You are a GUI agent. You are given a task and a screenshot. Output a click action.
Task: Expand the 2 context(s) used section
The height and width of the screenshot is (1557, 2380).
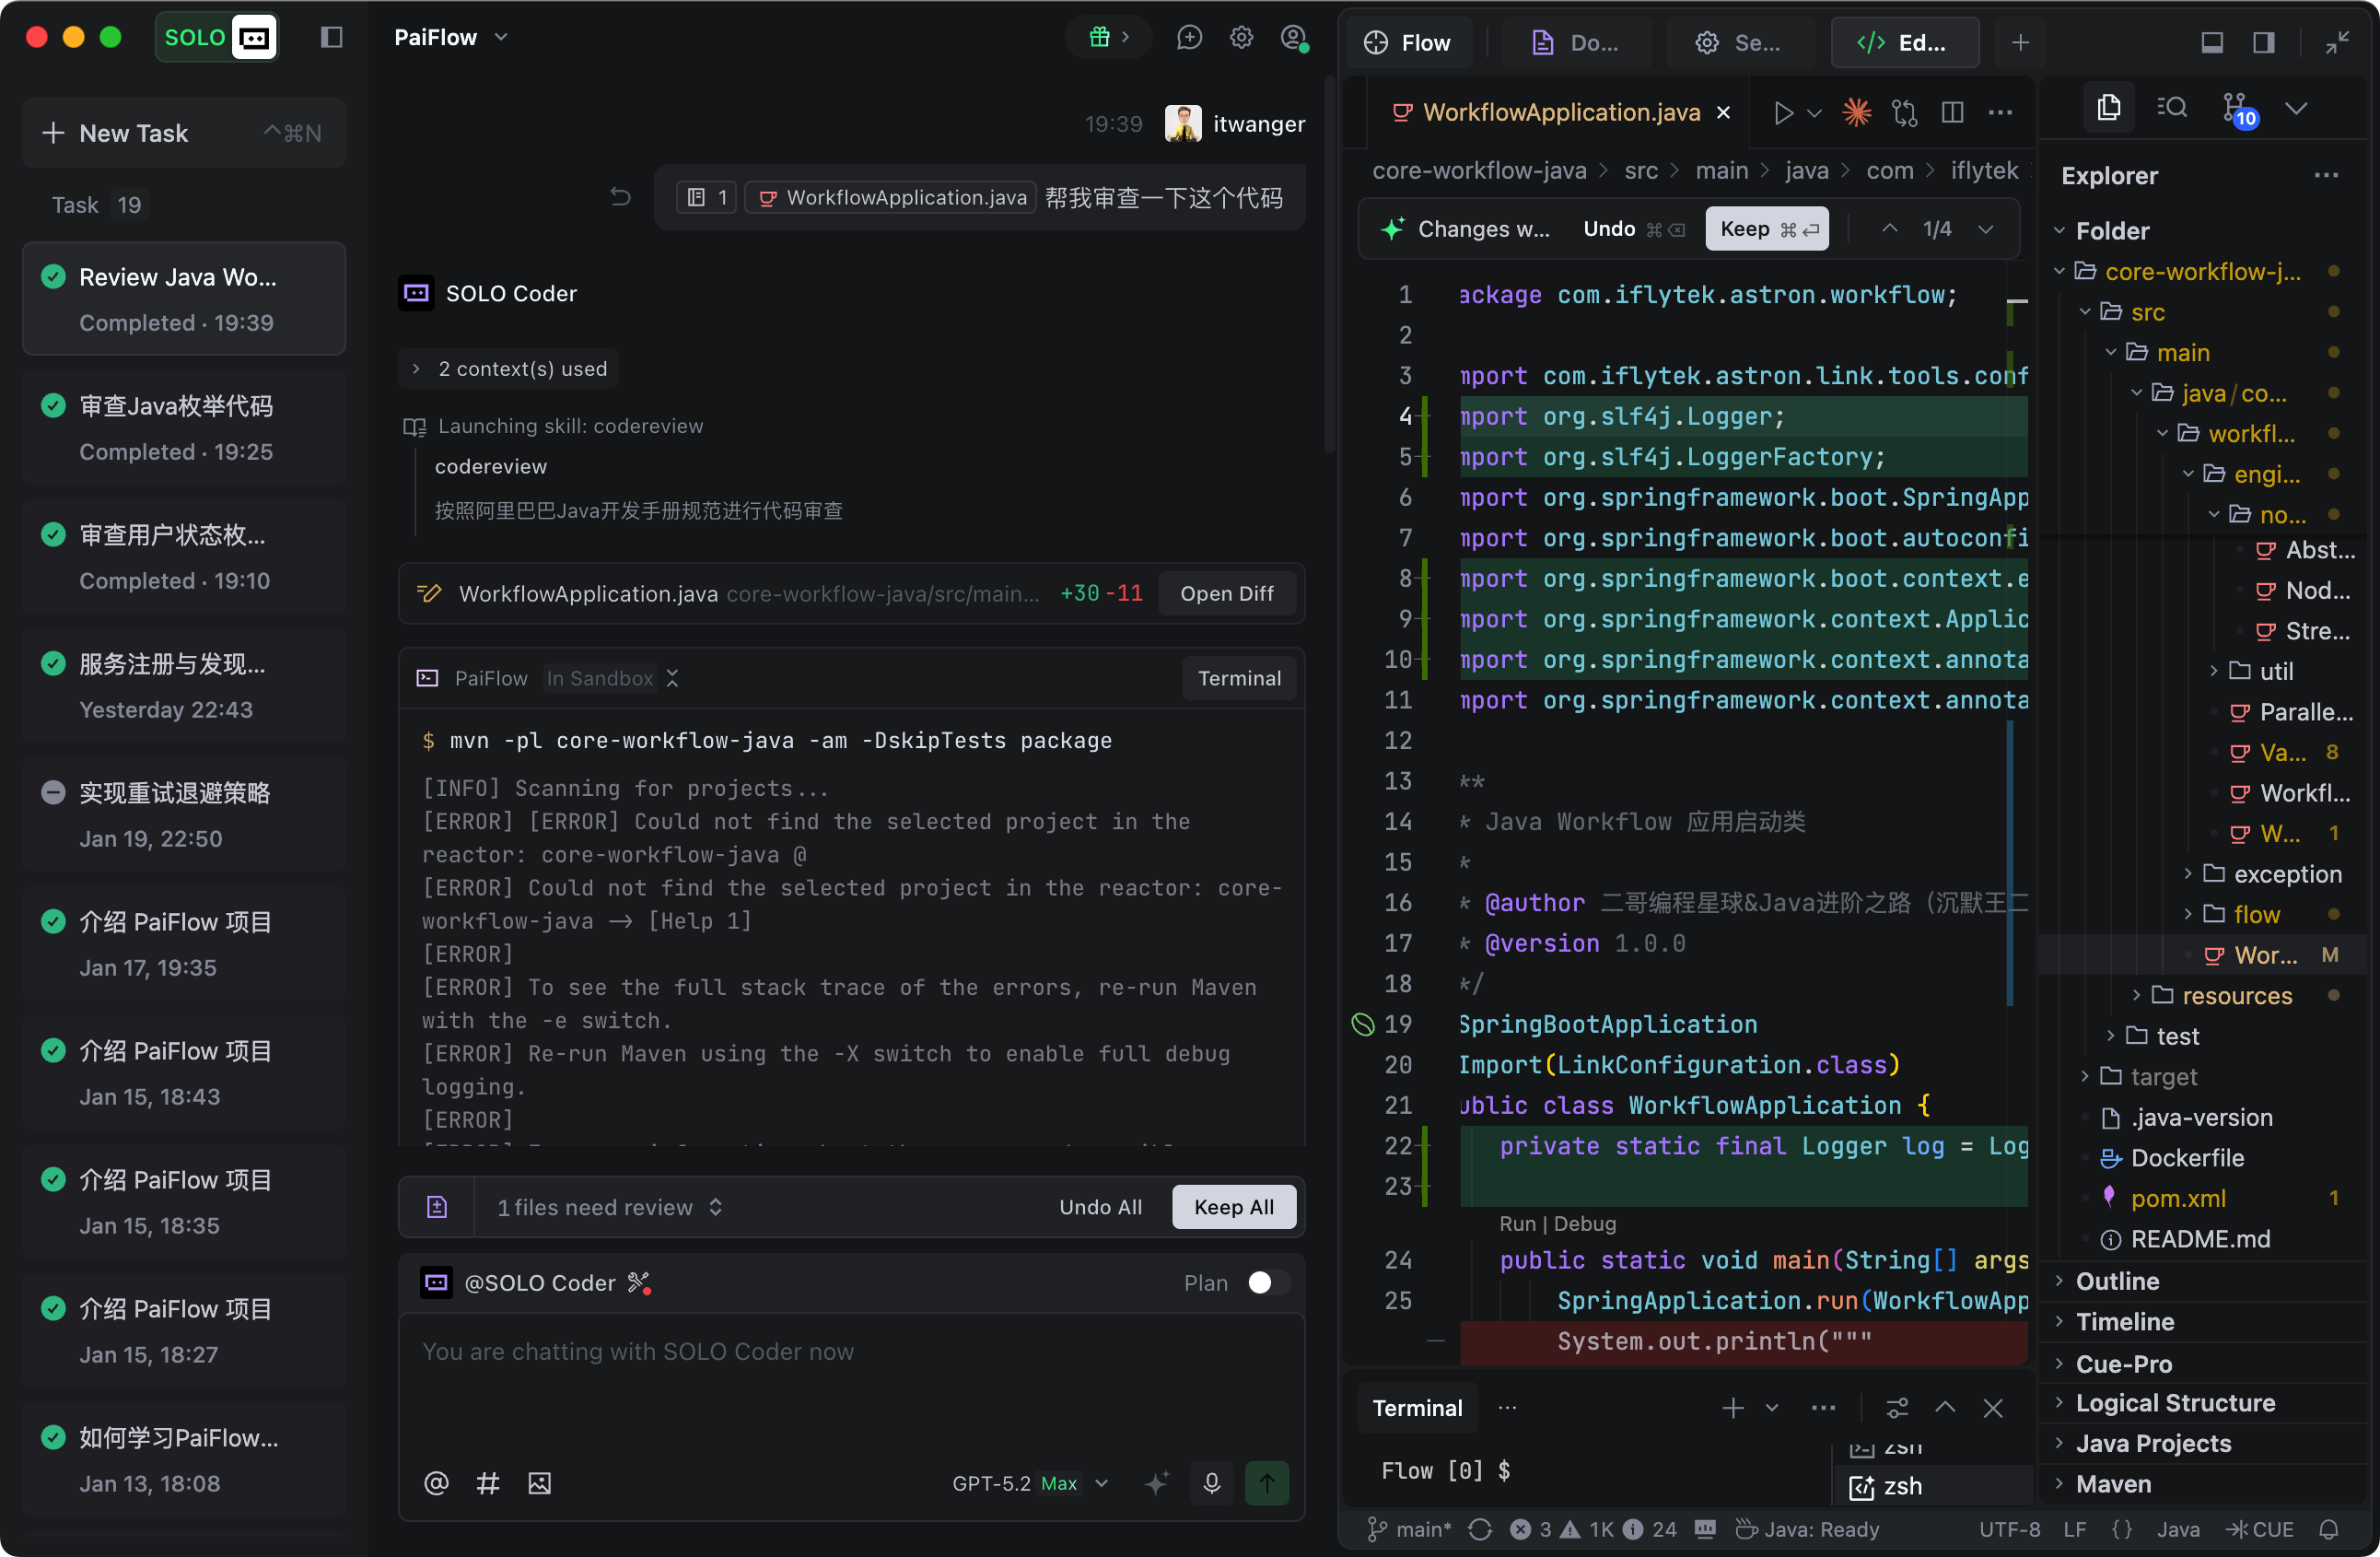pos(510,369)
